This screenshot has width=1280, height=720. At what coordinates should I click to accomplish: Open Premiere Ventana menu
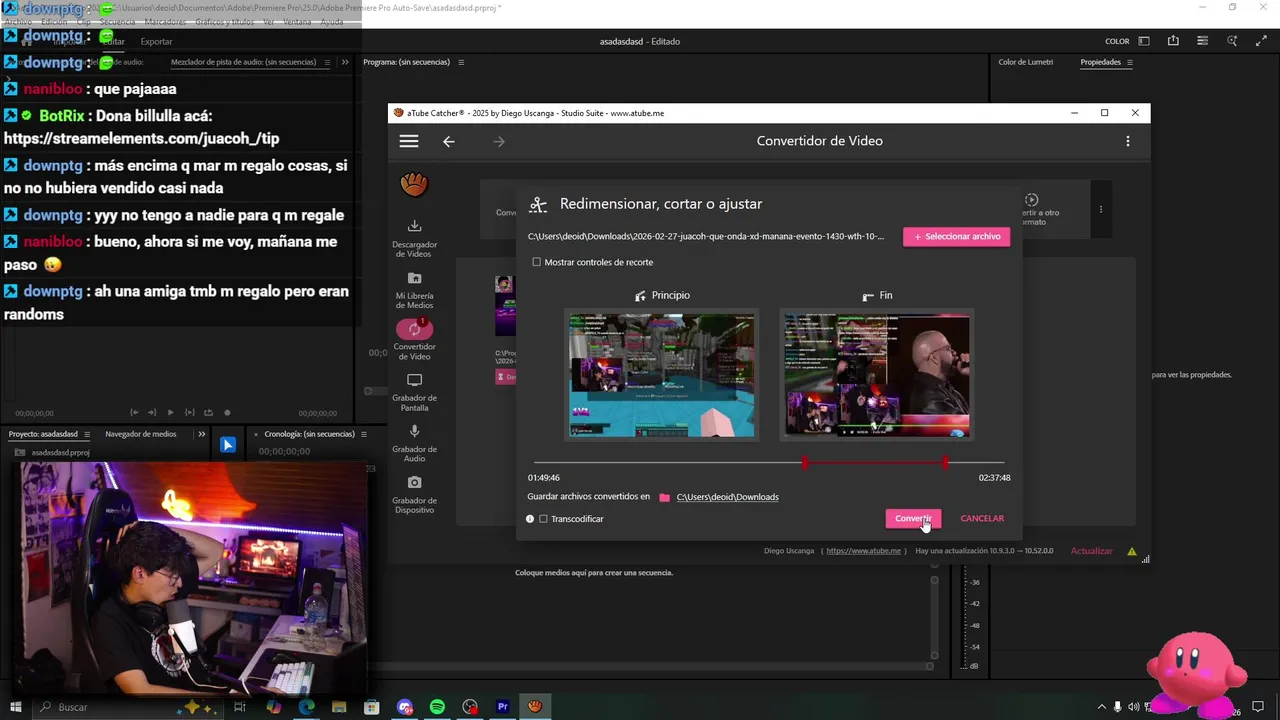pyautogui.click(x=296, y=22)
